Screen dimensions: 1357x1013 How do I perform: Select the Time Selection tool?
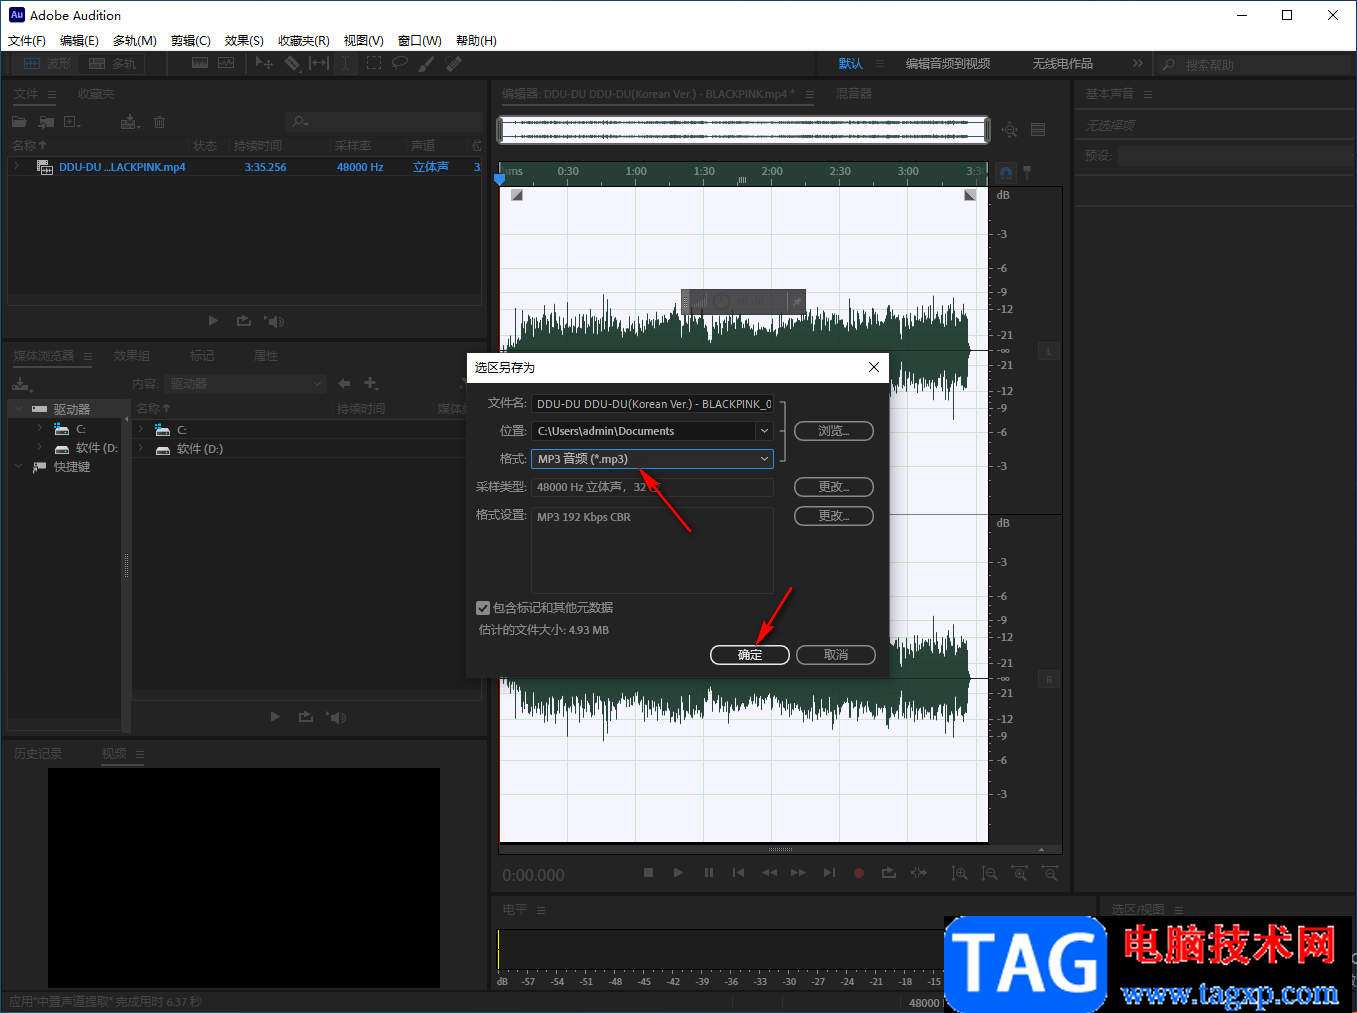(345, 63)
